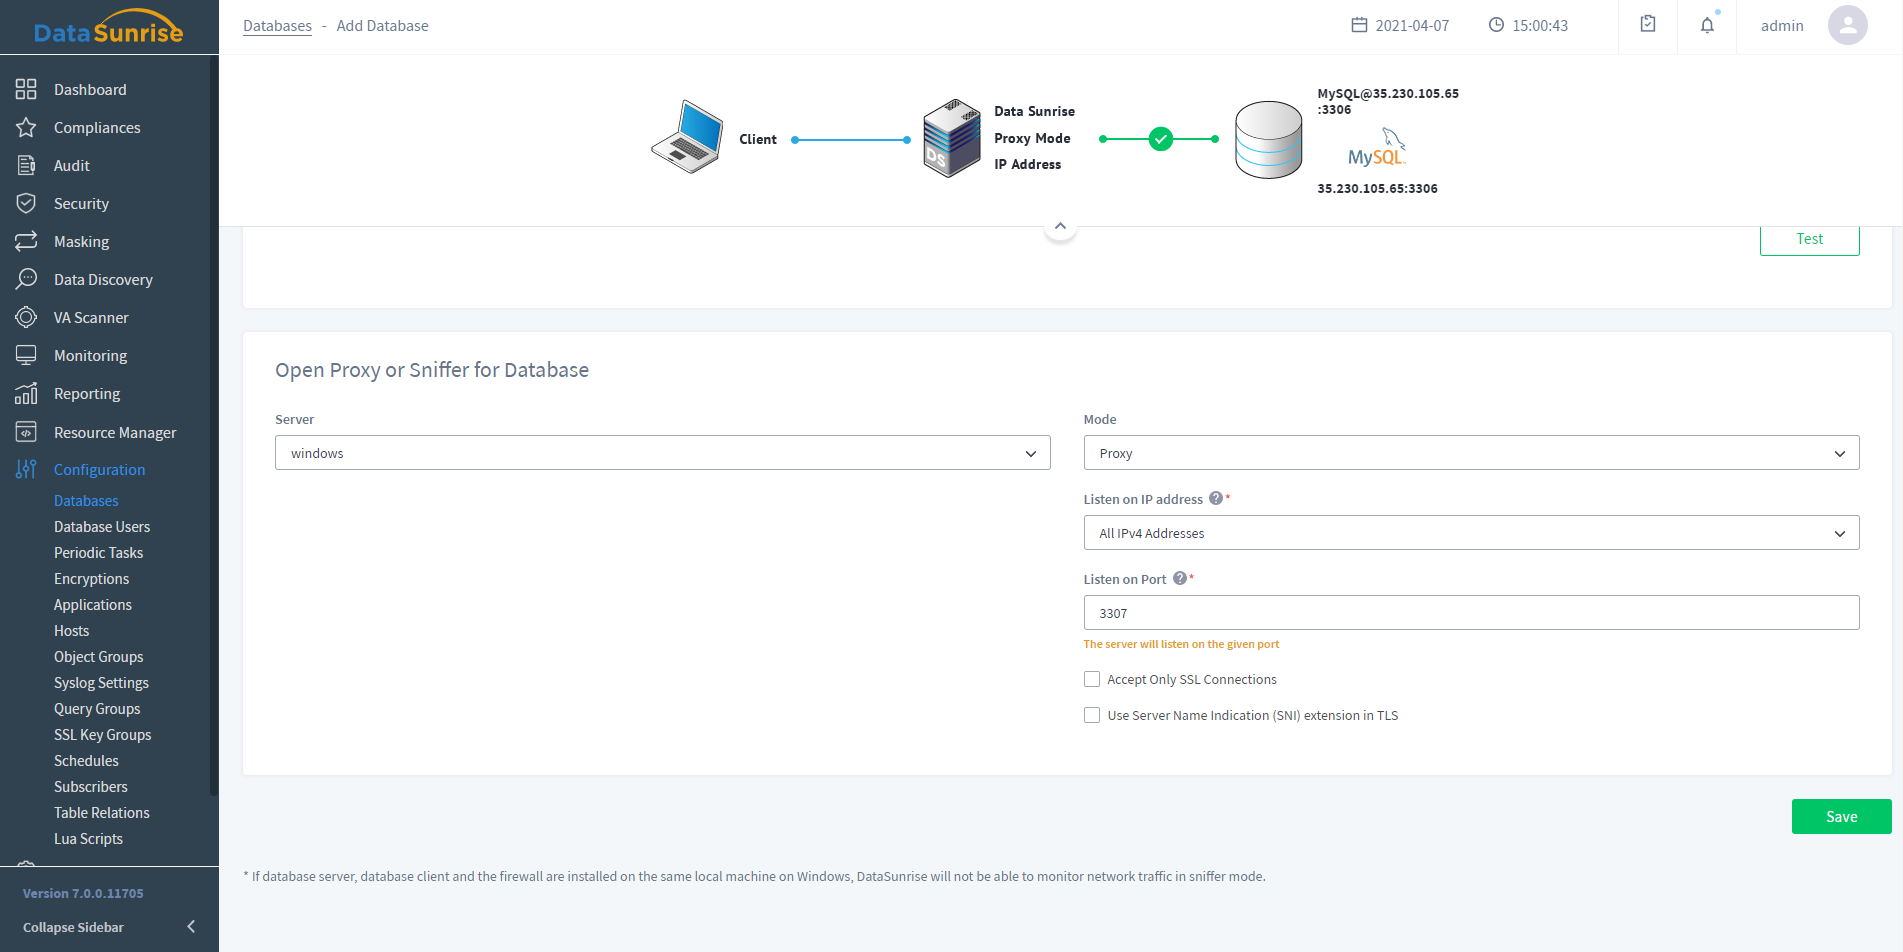Click the Listen on IP address help icon
Image resolution: width=1903 pixels, height=952 pixels.
click(1216, 498)
